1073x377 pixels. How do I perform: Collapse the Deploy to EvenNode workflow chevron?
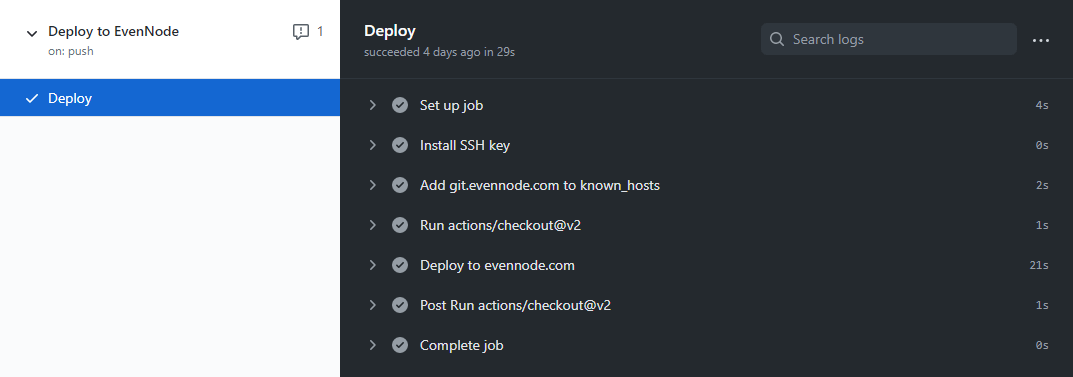31,33
